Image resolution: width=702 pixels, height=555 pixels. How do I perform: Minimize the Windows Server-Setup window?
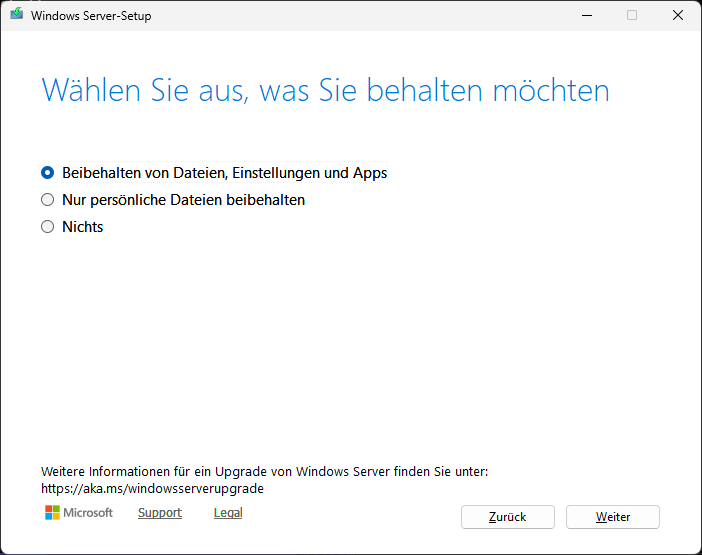point(587,15)
